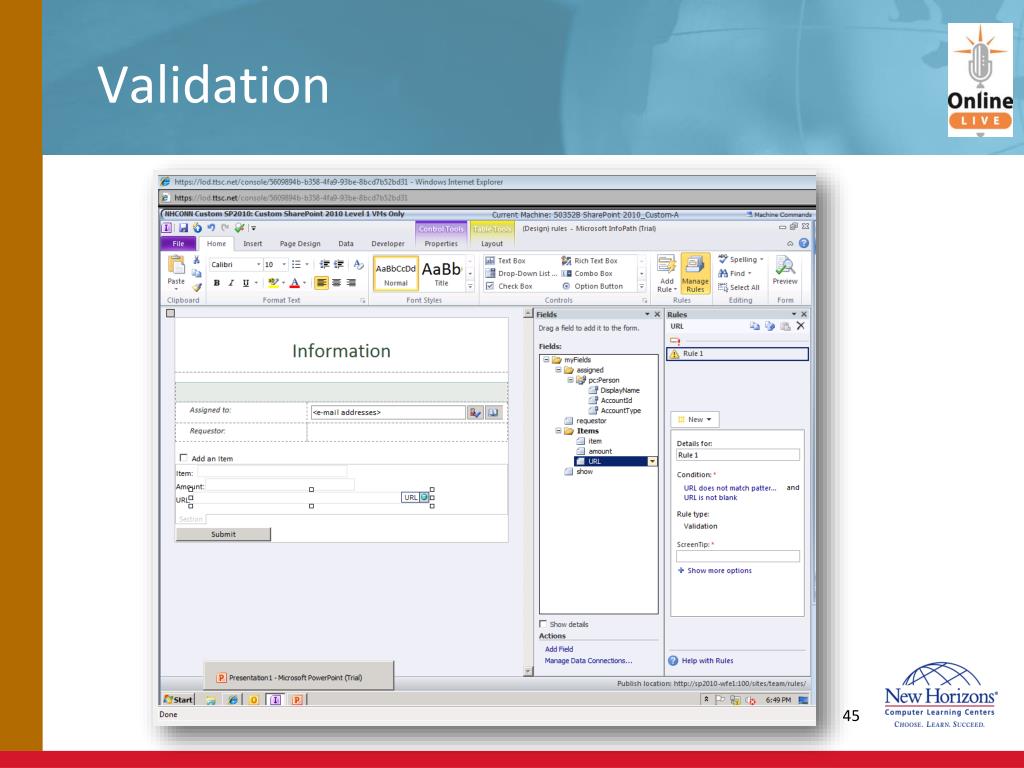Select Rule 1 in the rules list
The width and height of the screenshot is (1024, 768).
pos(737,353)
